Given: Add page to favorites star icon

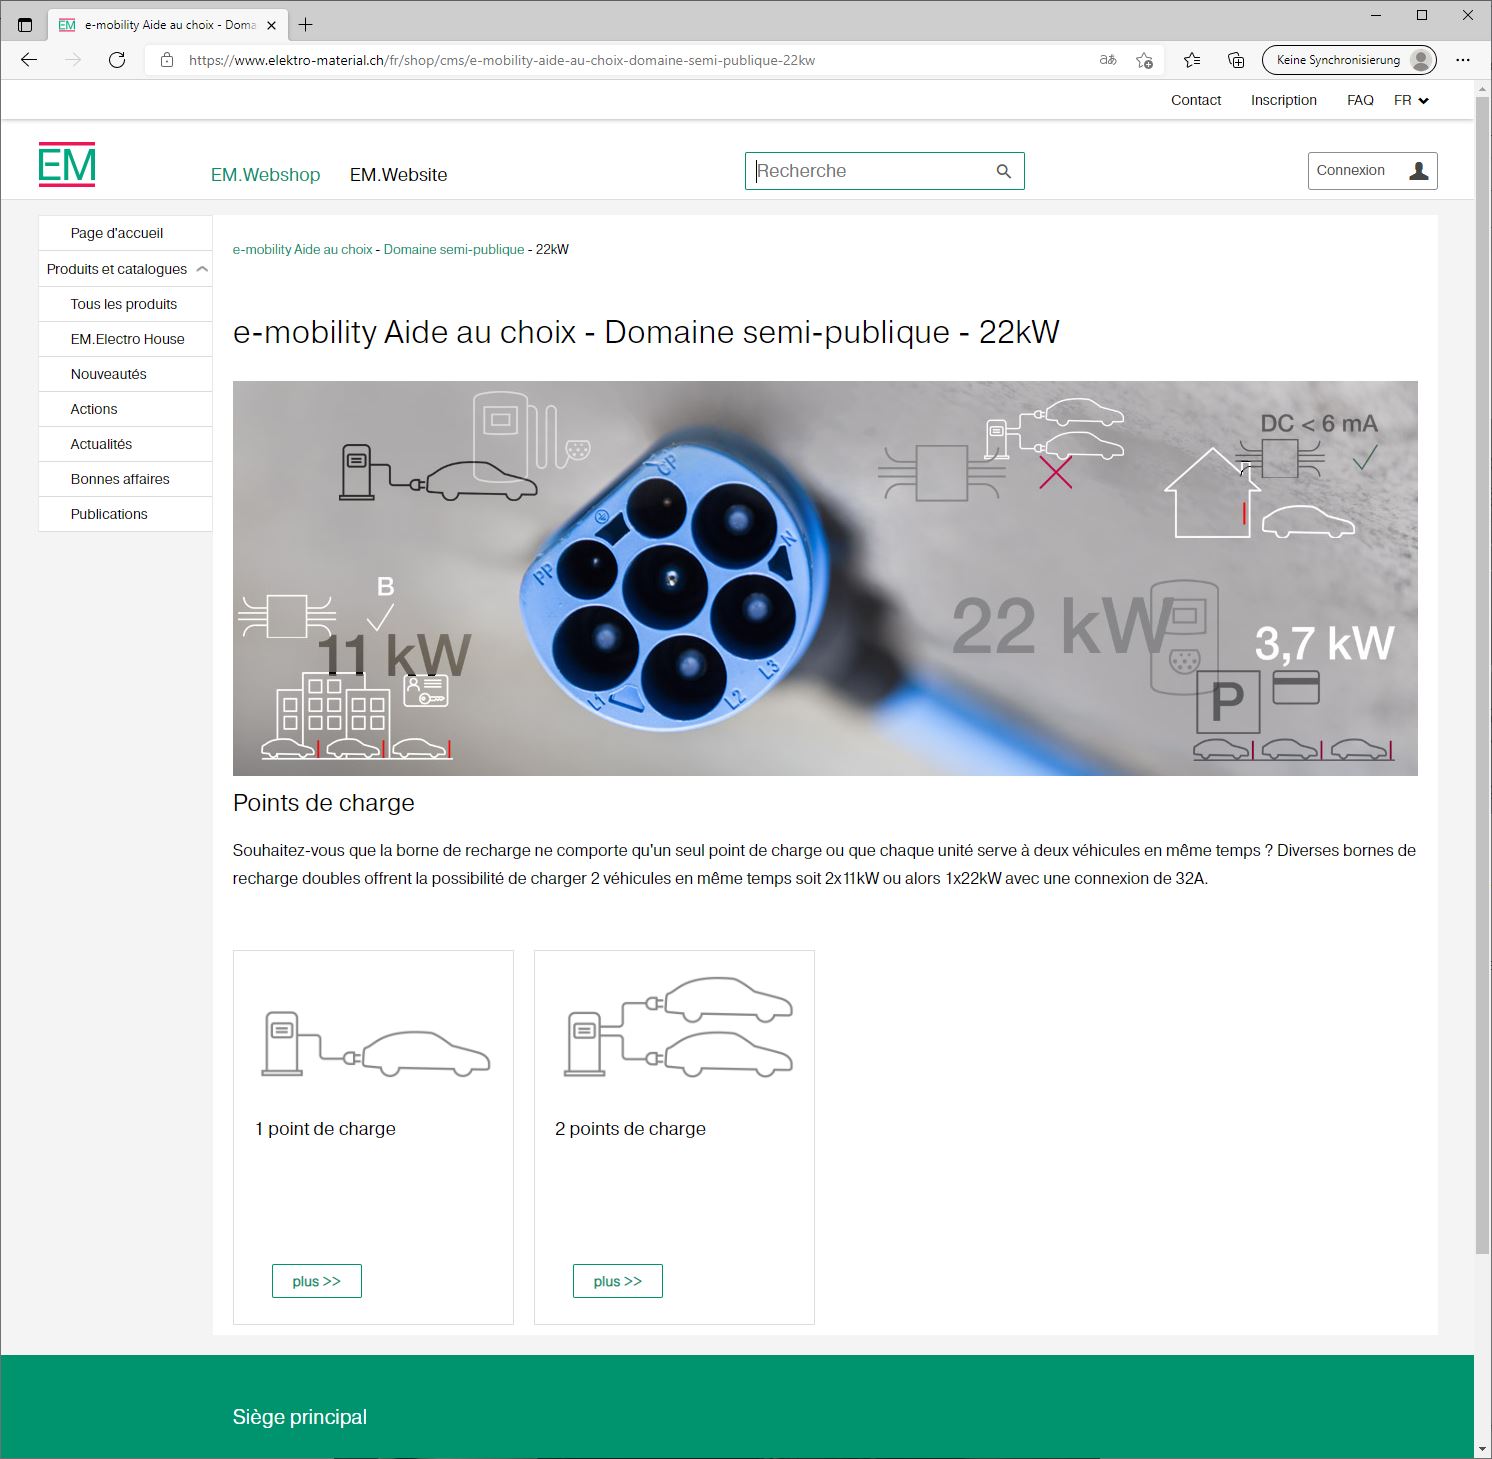Looking at the screenshot, I should coord(1144,60).
